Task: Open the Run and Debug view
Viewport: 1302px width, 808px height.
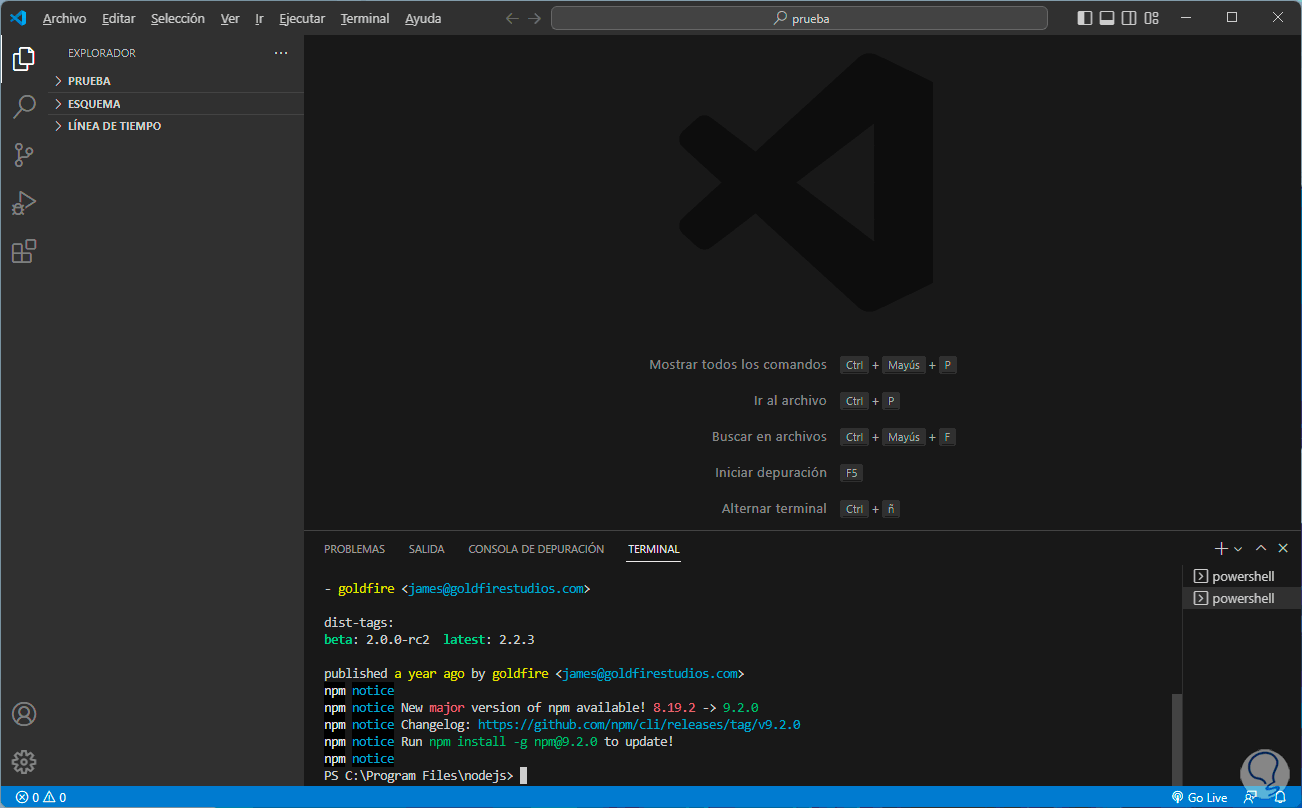Action: point(24,203)
